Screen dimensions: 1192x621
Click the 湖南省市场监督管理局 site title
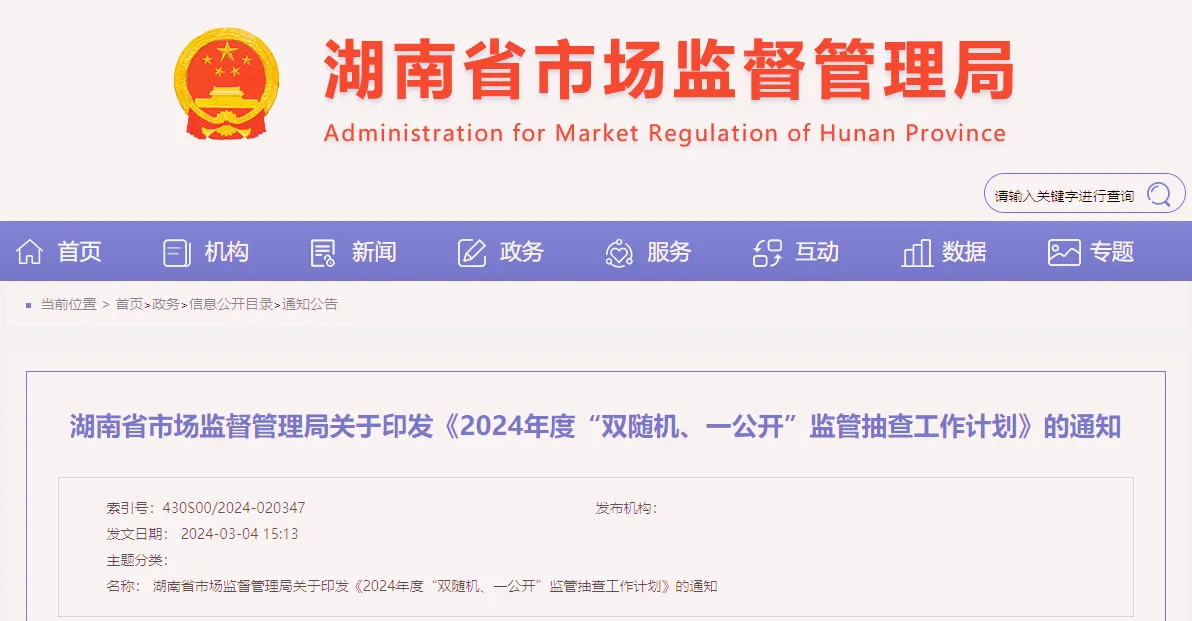pyautogui.click(x=669, y=70)
